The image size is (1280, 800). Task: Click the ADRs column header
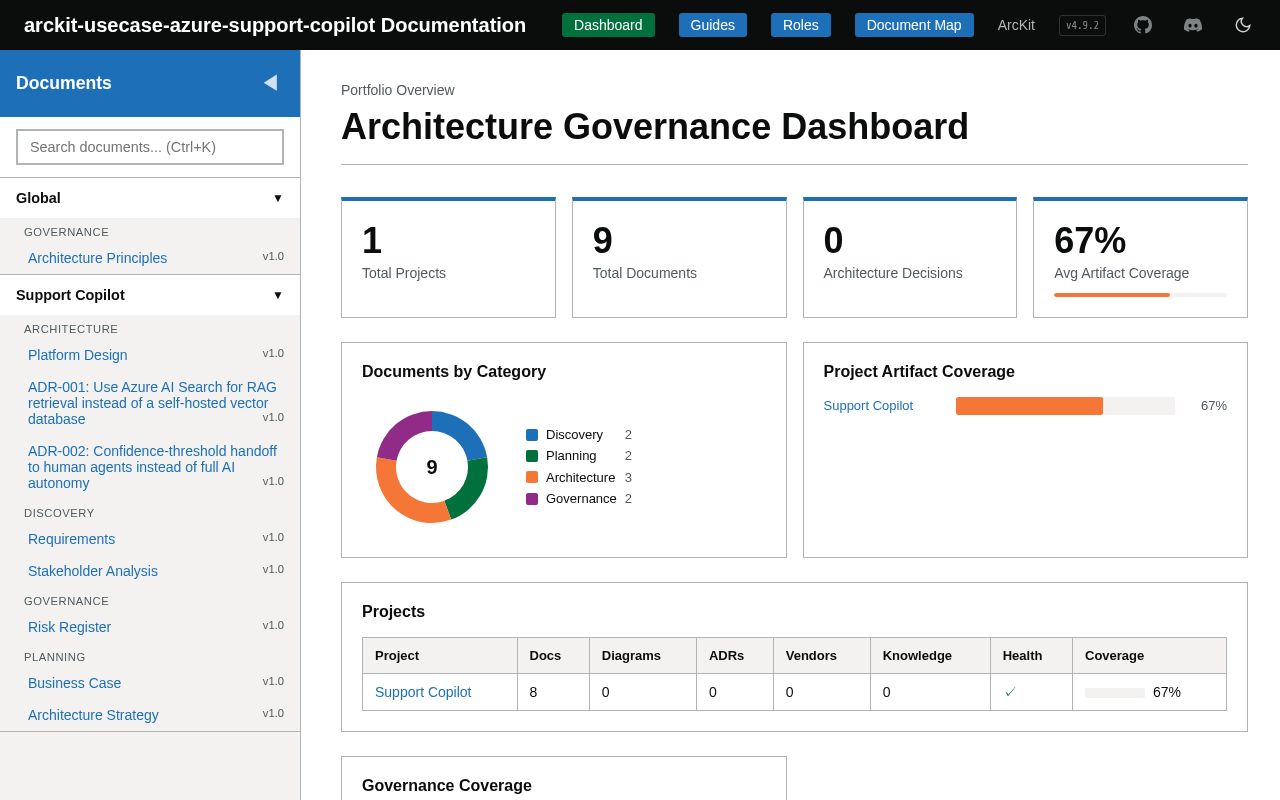pos(735,656)
